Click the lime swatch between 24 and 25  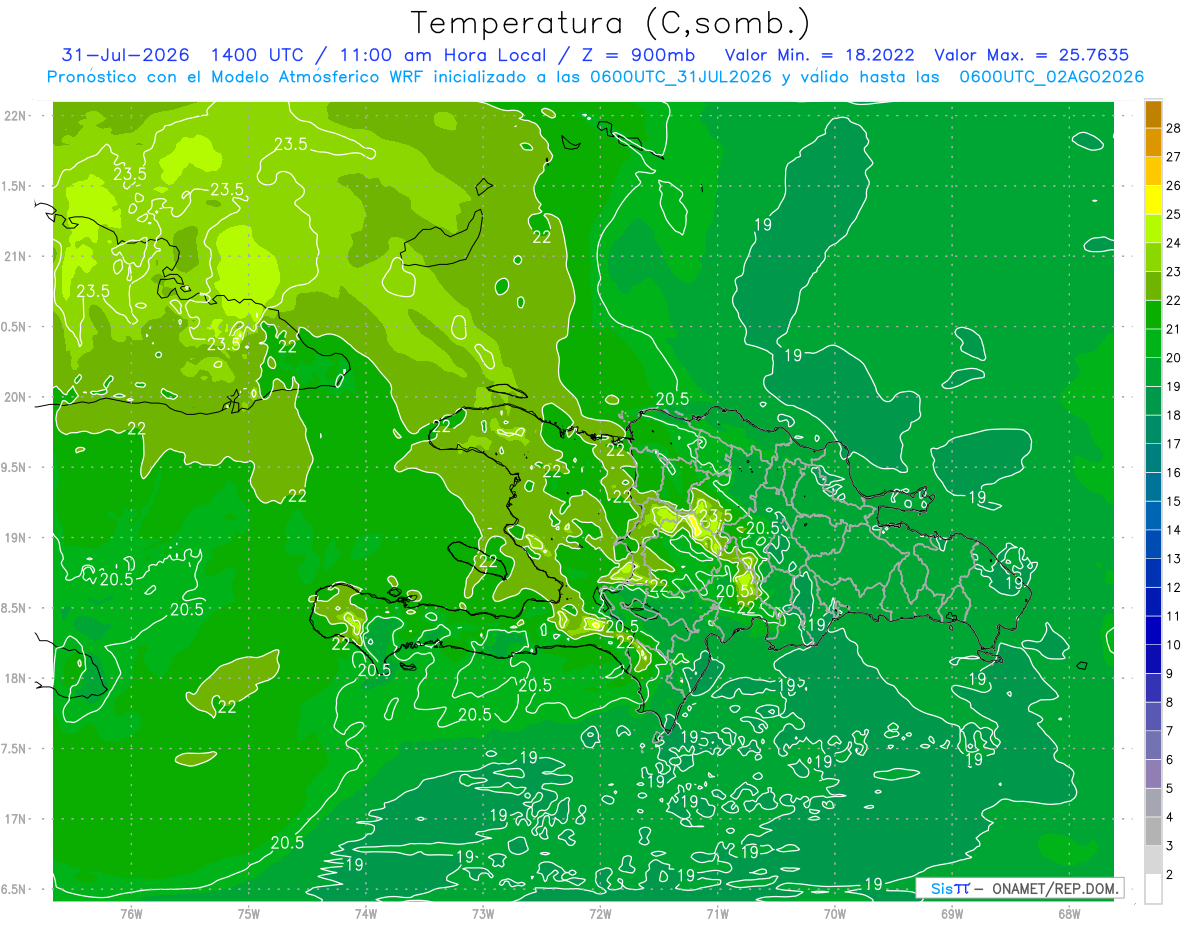[1153, 229]
